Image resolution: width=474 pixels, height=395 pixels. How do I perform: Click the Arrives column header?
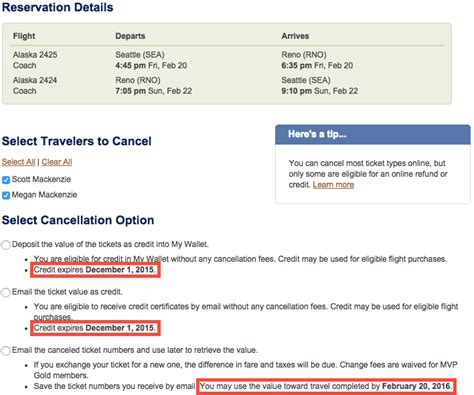(x=295, y=36)
